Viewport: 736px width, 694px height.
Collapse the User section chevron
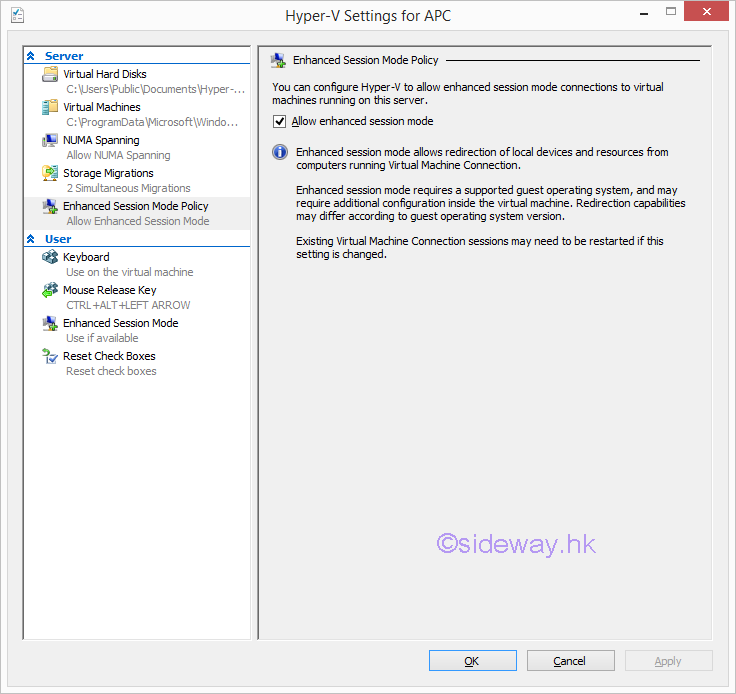coord(31,240)
